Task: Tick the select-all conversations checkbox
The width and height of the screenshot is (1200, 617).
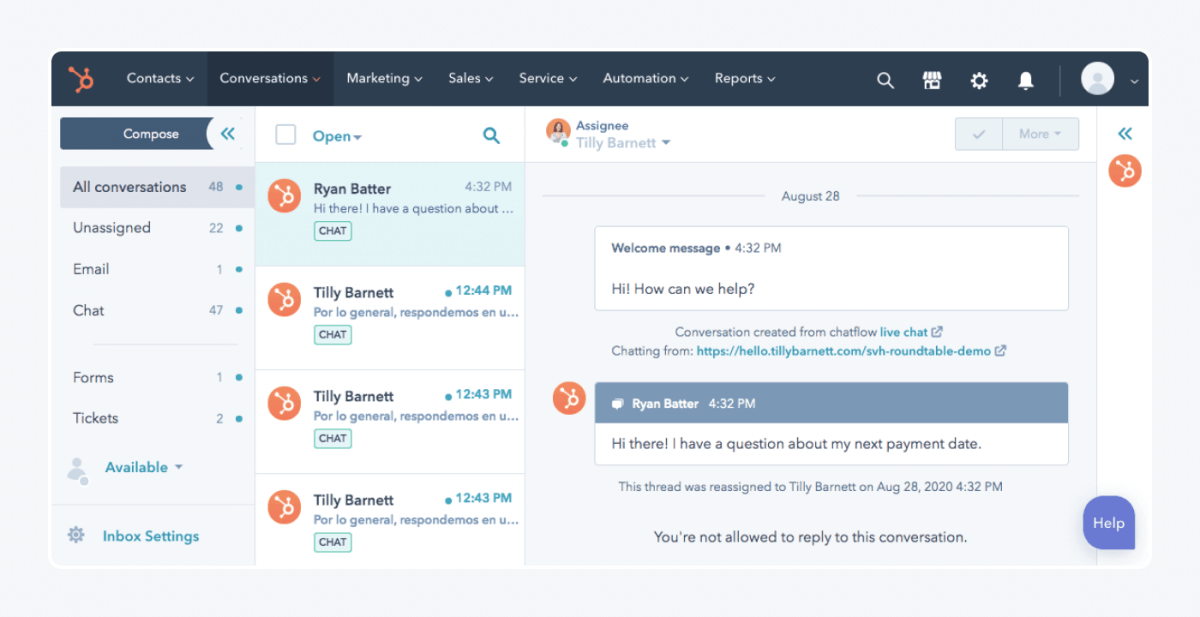Action: [x=286, y=135]
